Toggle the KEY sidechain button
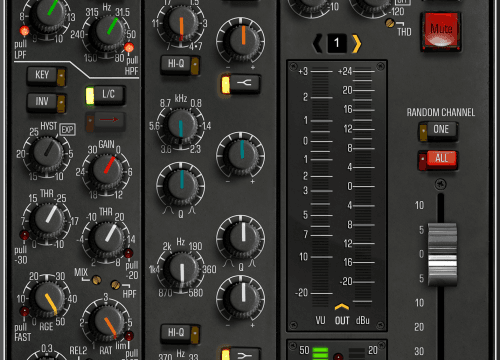This screenshot has width=500, height=360. pyautogui.click(x=46, y=76)
